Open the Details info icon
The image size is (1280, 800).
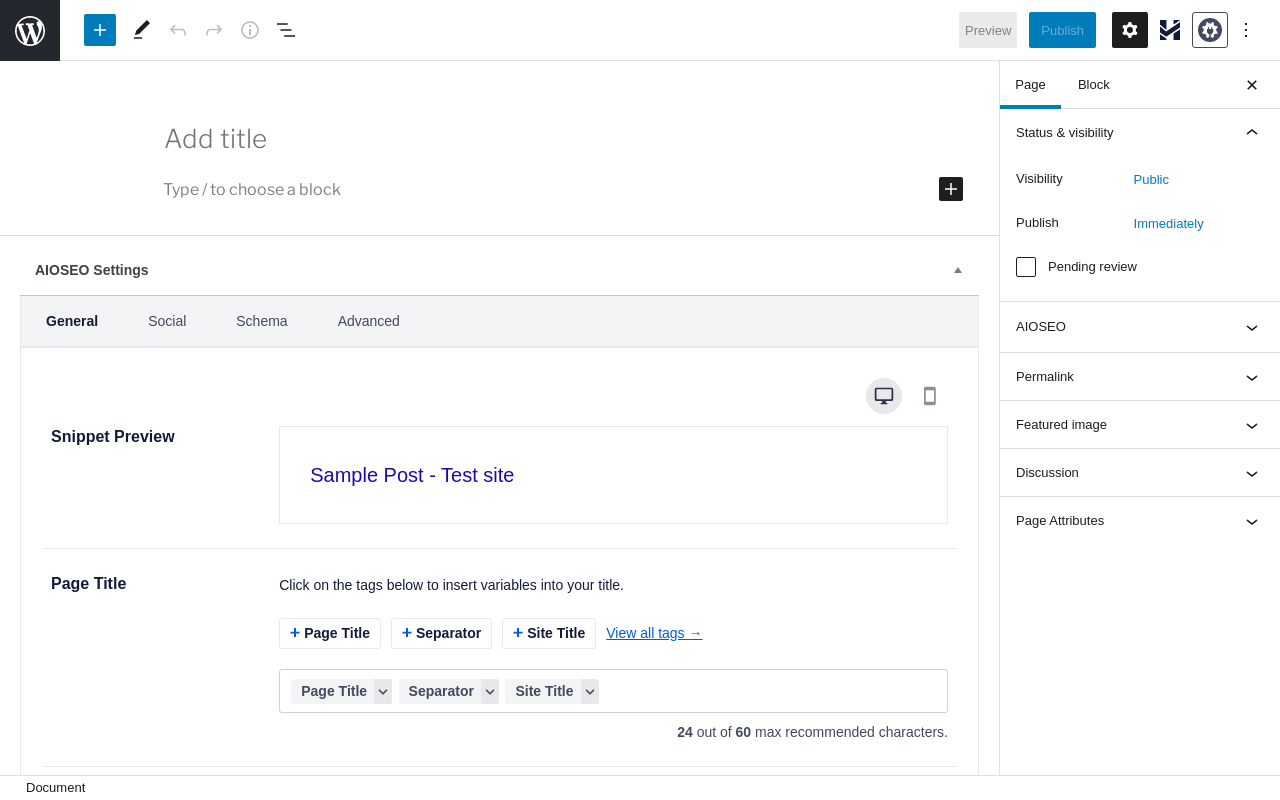(x=250, y=30)
